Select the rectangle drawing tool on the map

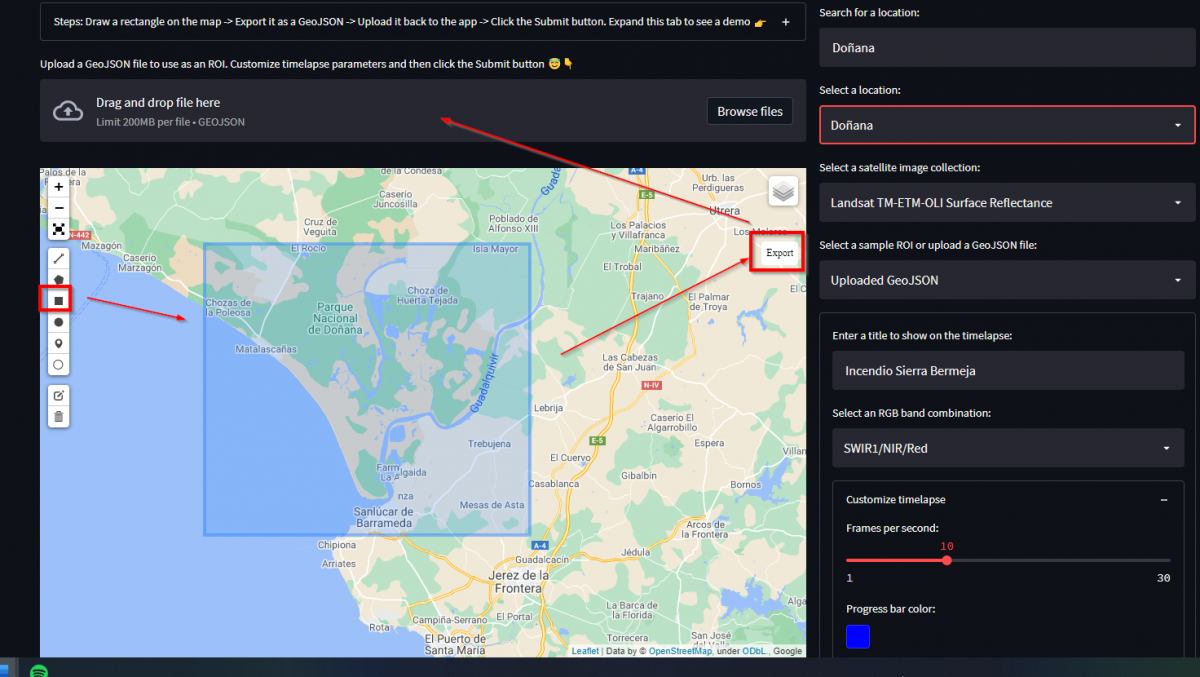point(58,299)
